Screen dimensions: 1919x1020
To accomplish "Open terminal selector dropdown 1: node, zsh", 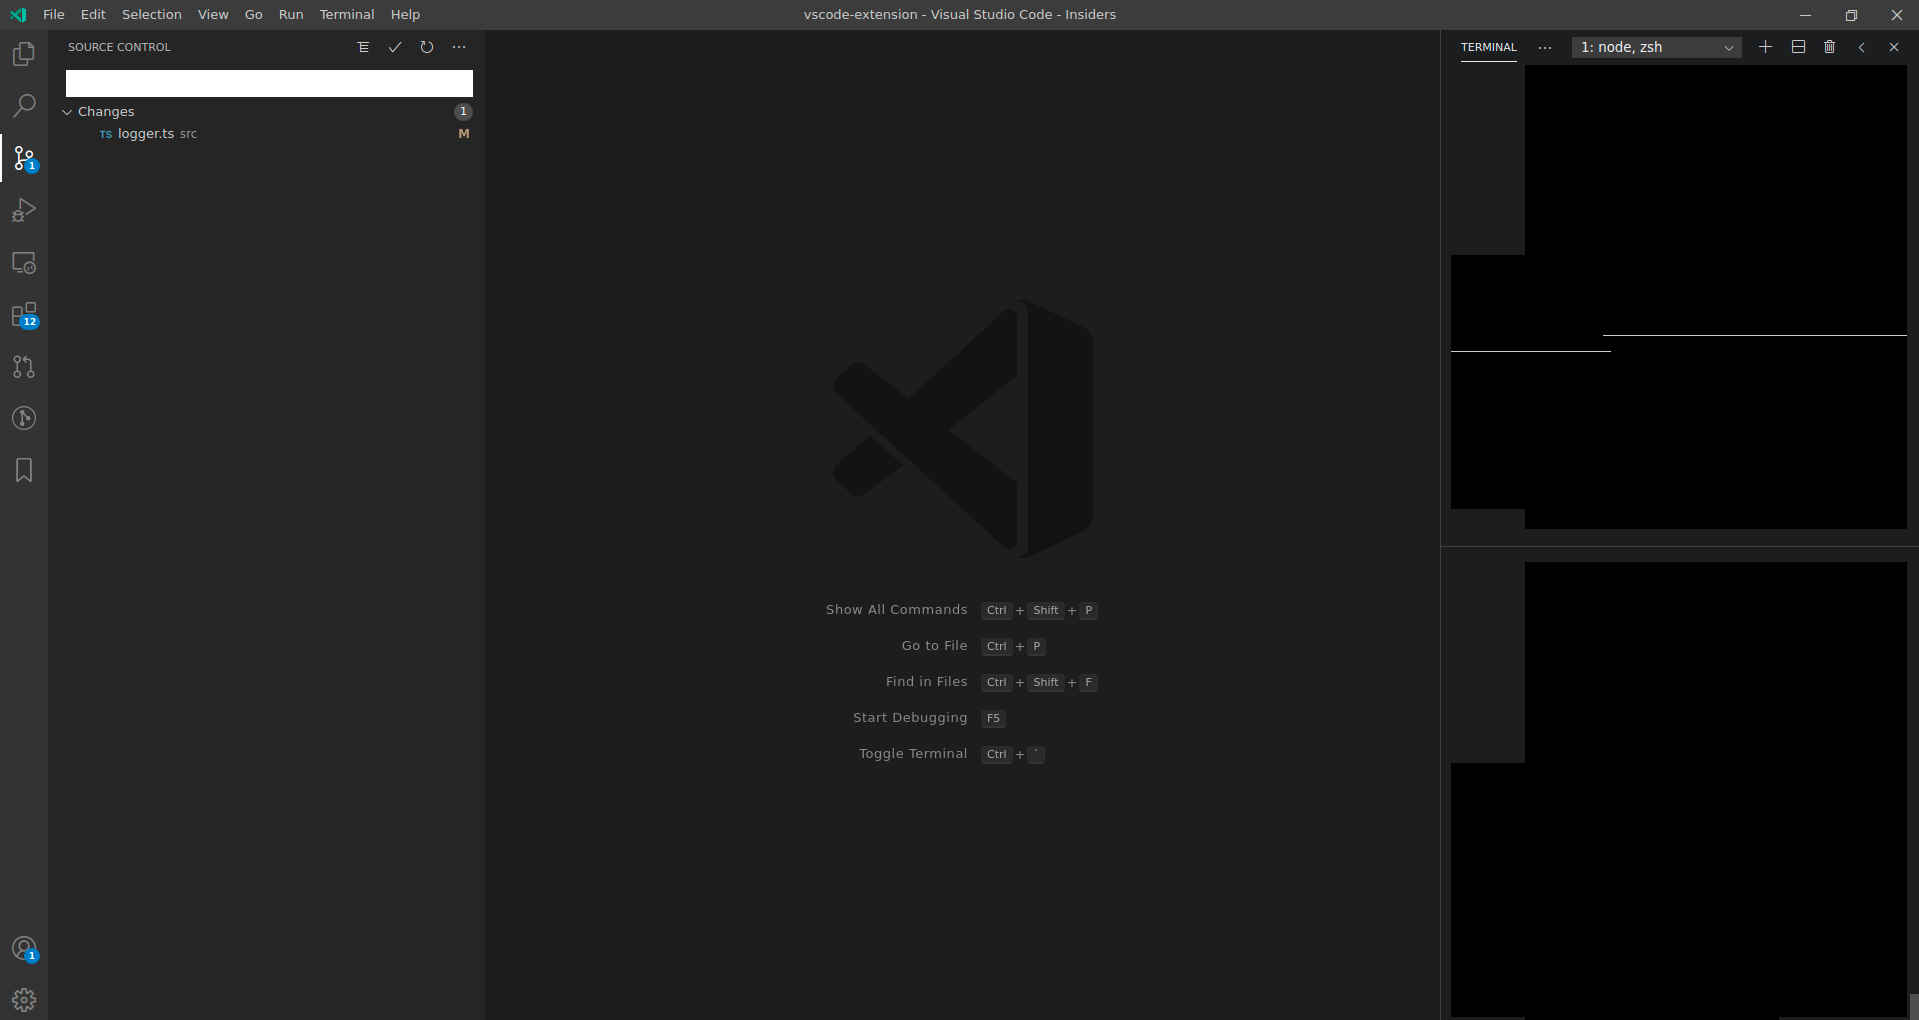I will [1656, 47].
